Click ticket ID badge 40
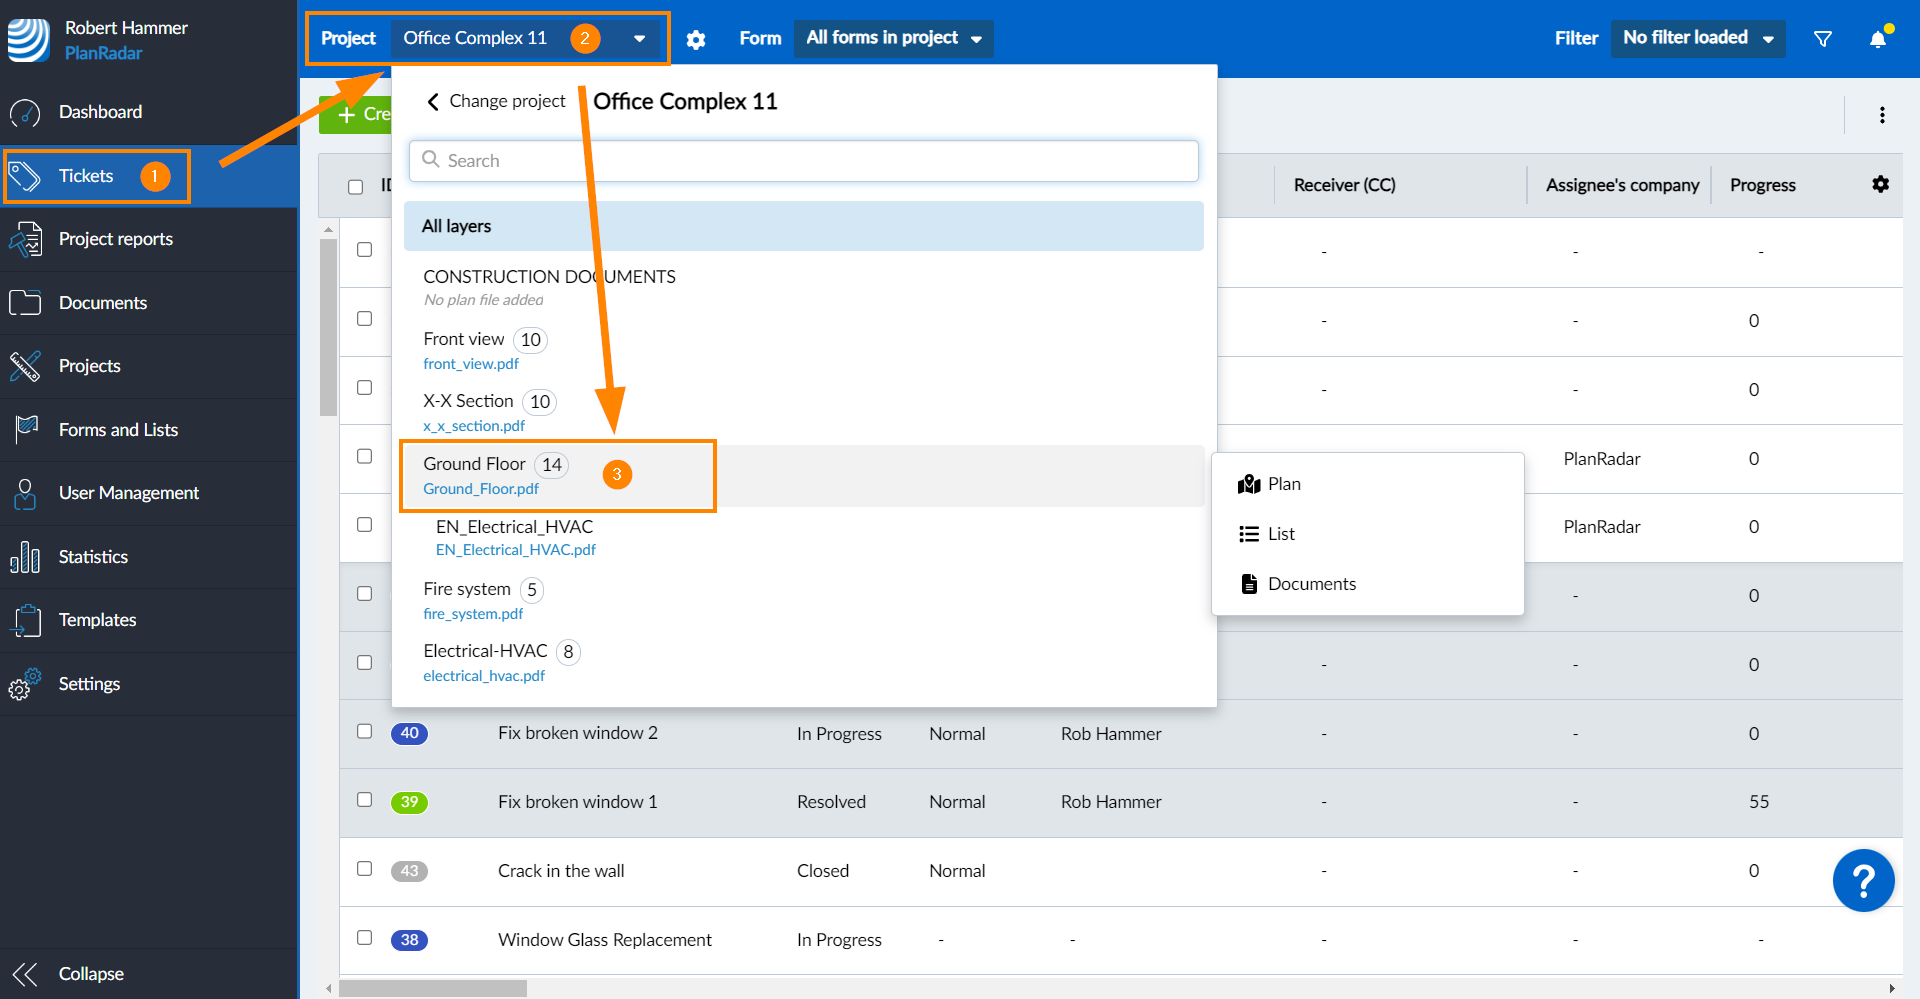Screen dimensions: 1920x999 coord(409,733)
